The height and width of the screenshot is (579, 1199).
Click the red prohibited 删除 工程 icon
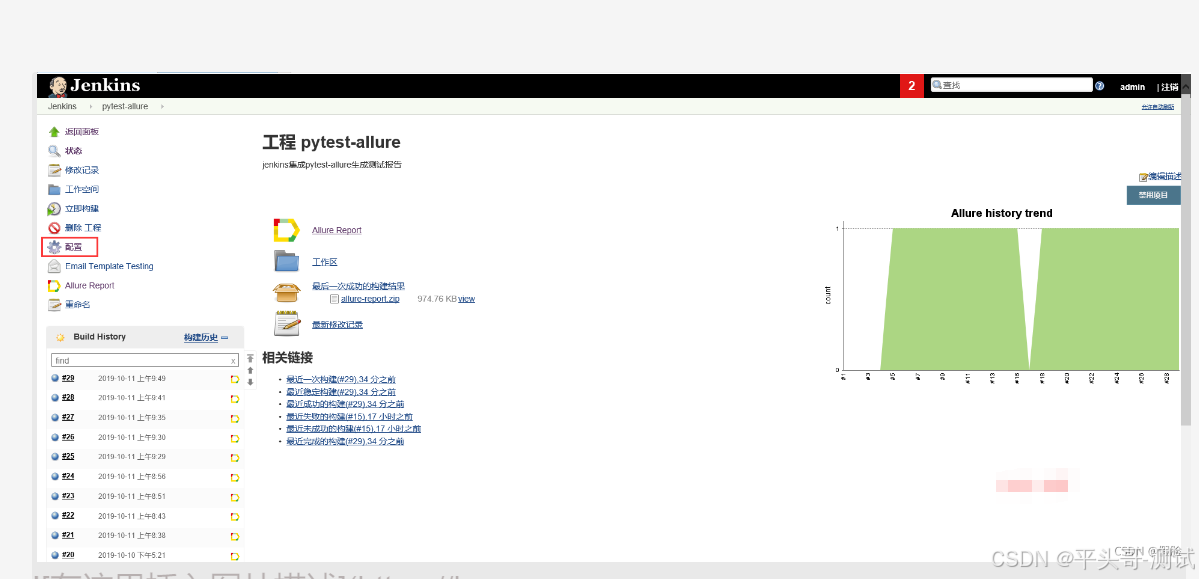pos(54,227)
